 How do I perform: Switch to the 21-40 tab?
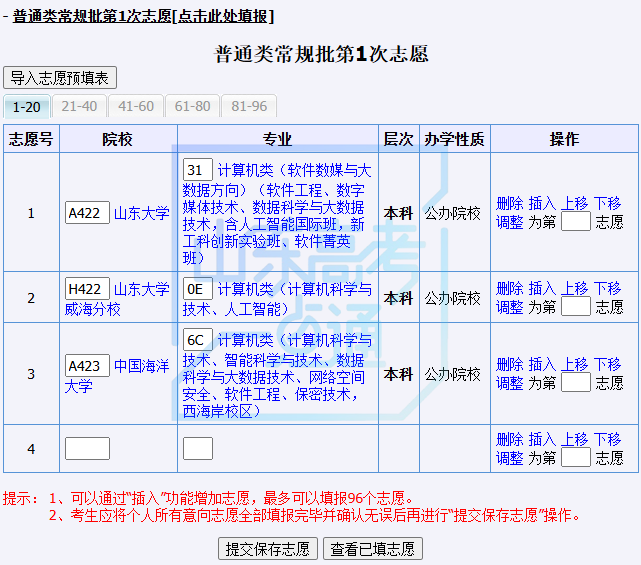79,106
